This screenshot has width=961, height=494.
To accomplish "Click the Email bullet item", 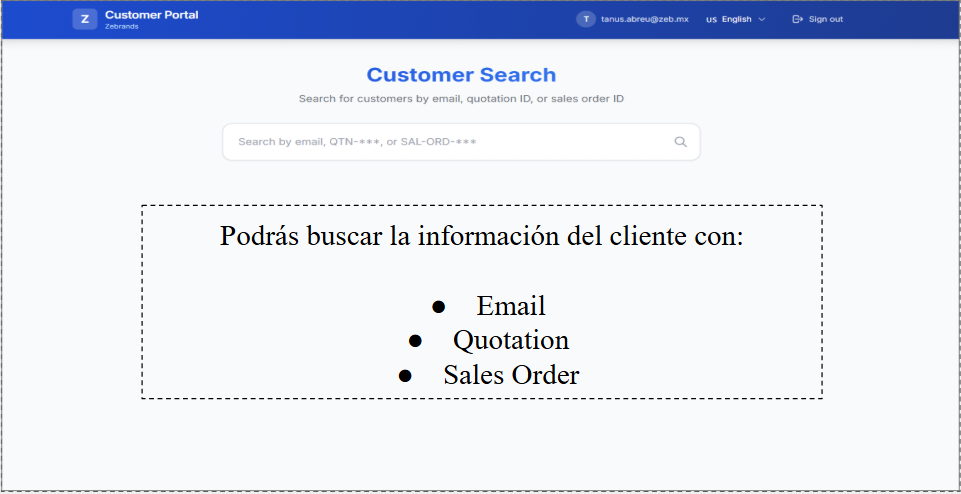I will (511, 305).
